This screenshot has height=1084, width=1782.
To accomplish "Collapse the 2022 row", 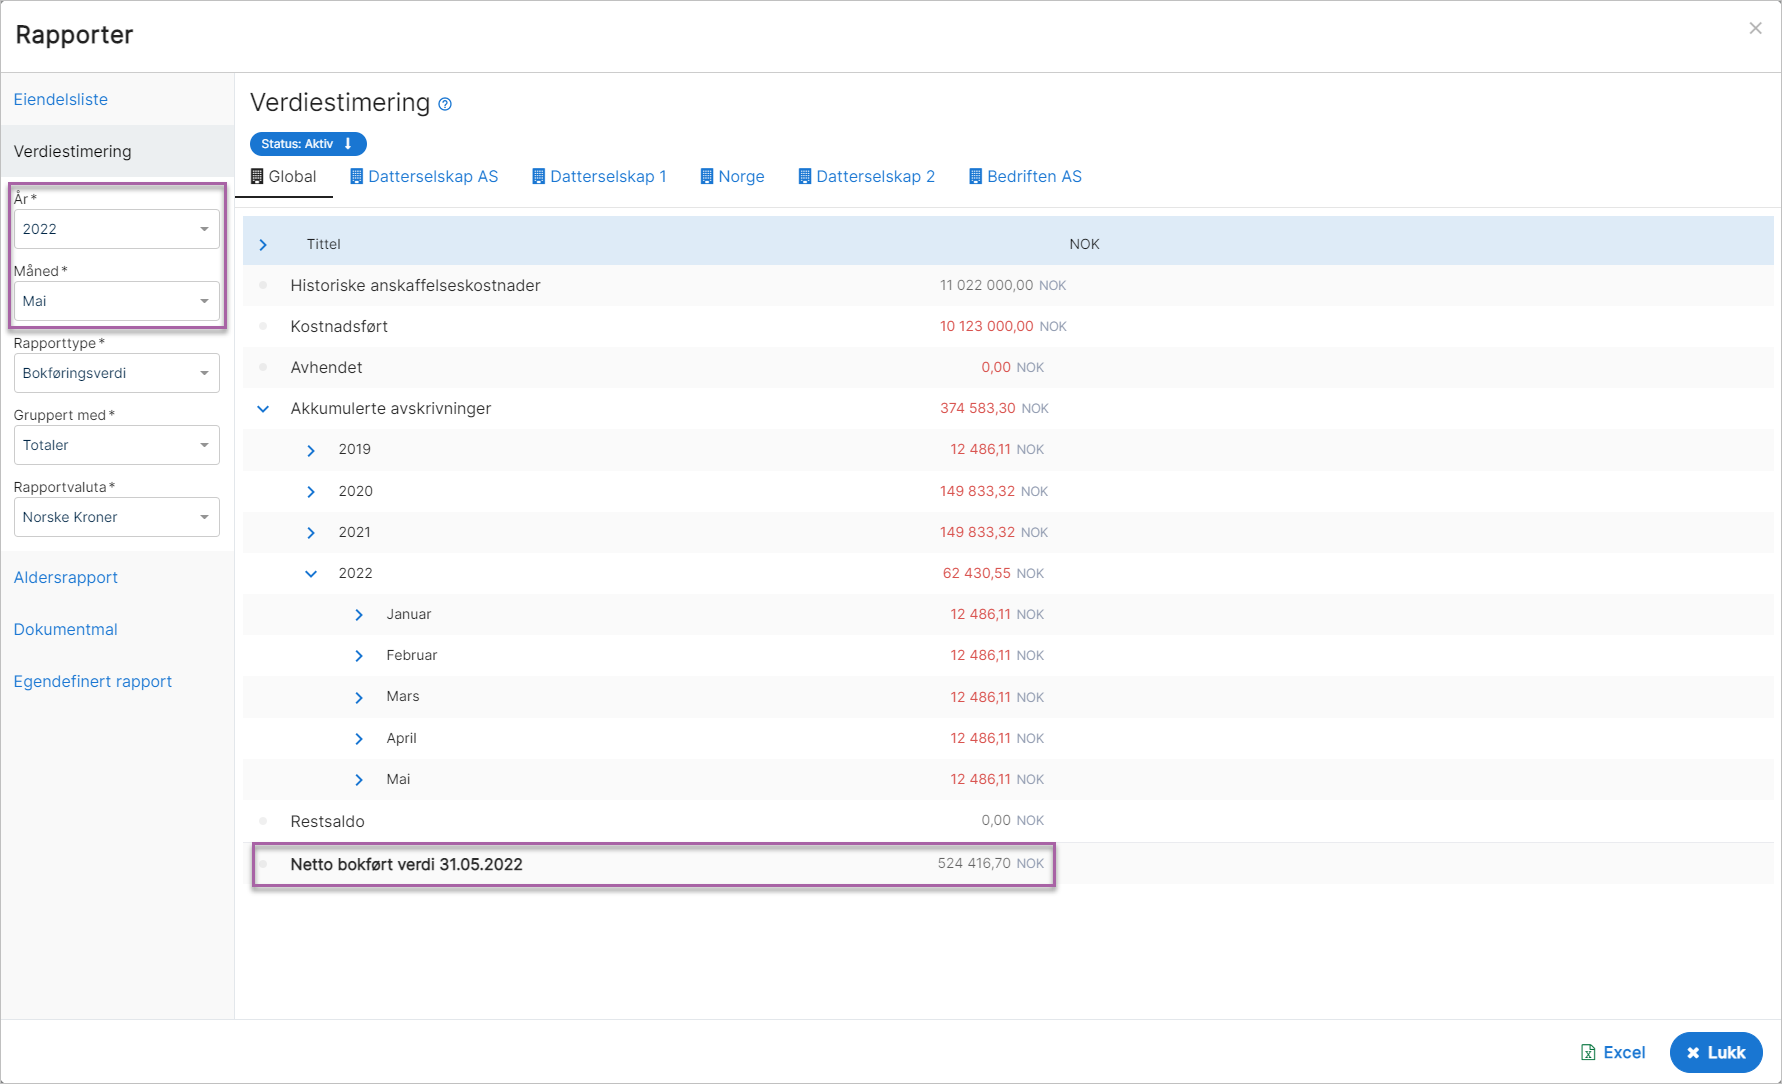I will click(x=311, y=573).
